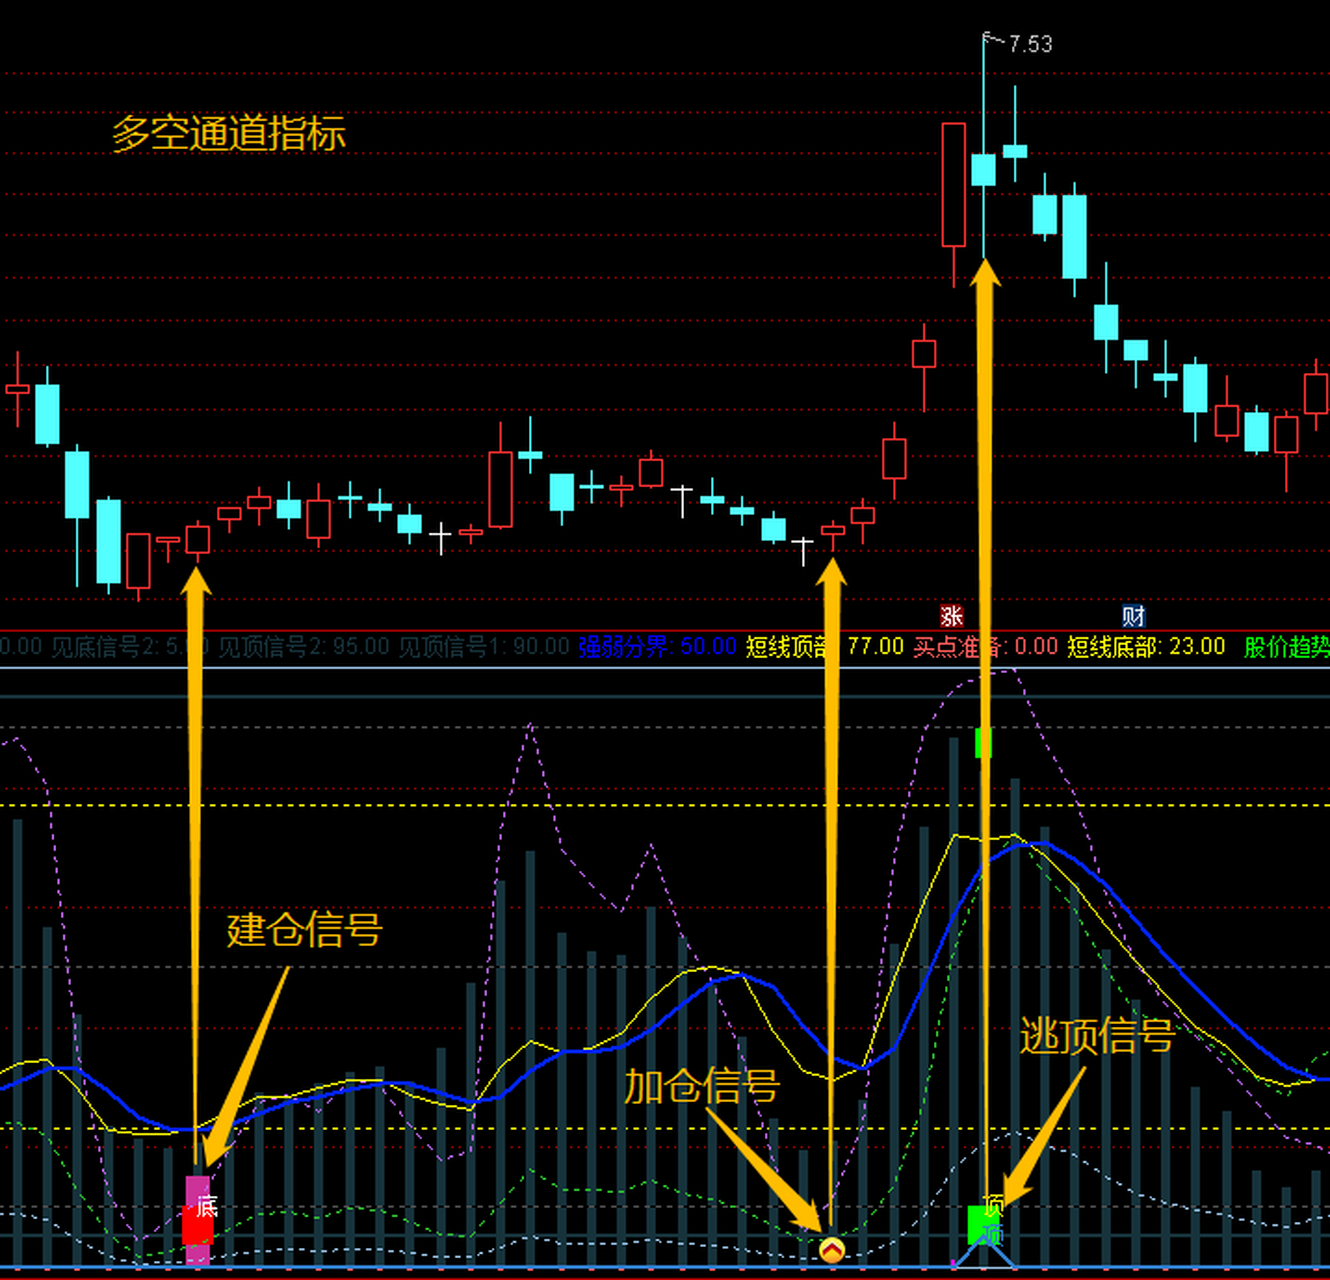
Task: Click the 短线底部: 23.00 label
Action: [x=1146, y=647]
